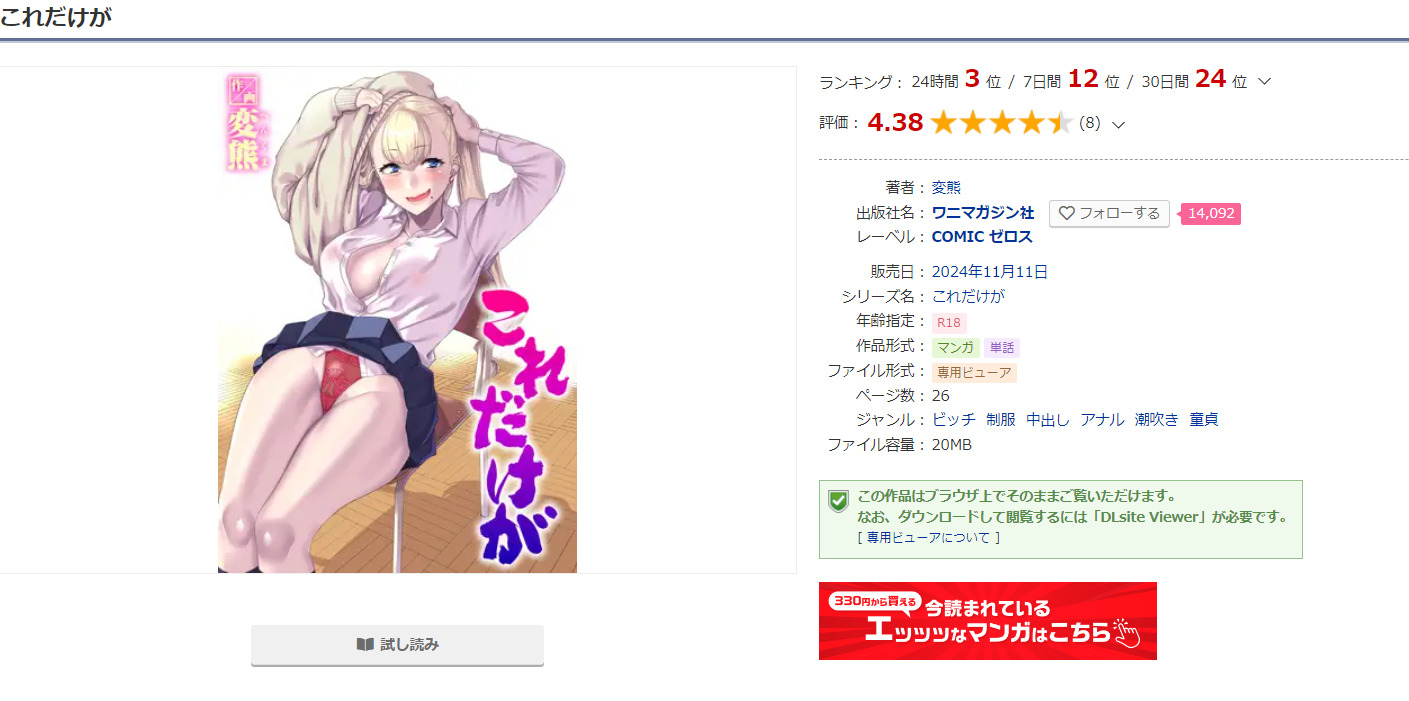Click the book icon on 試し読み button
This screenshot has height=701, width=1409.
click(365, 645)
